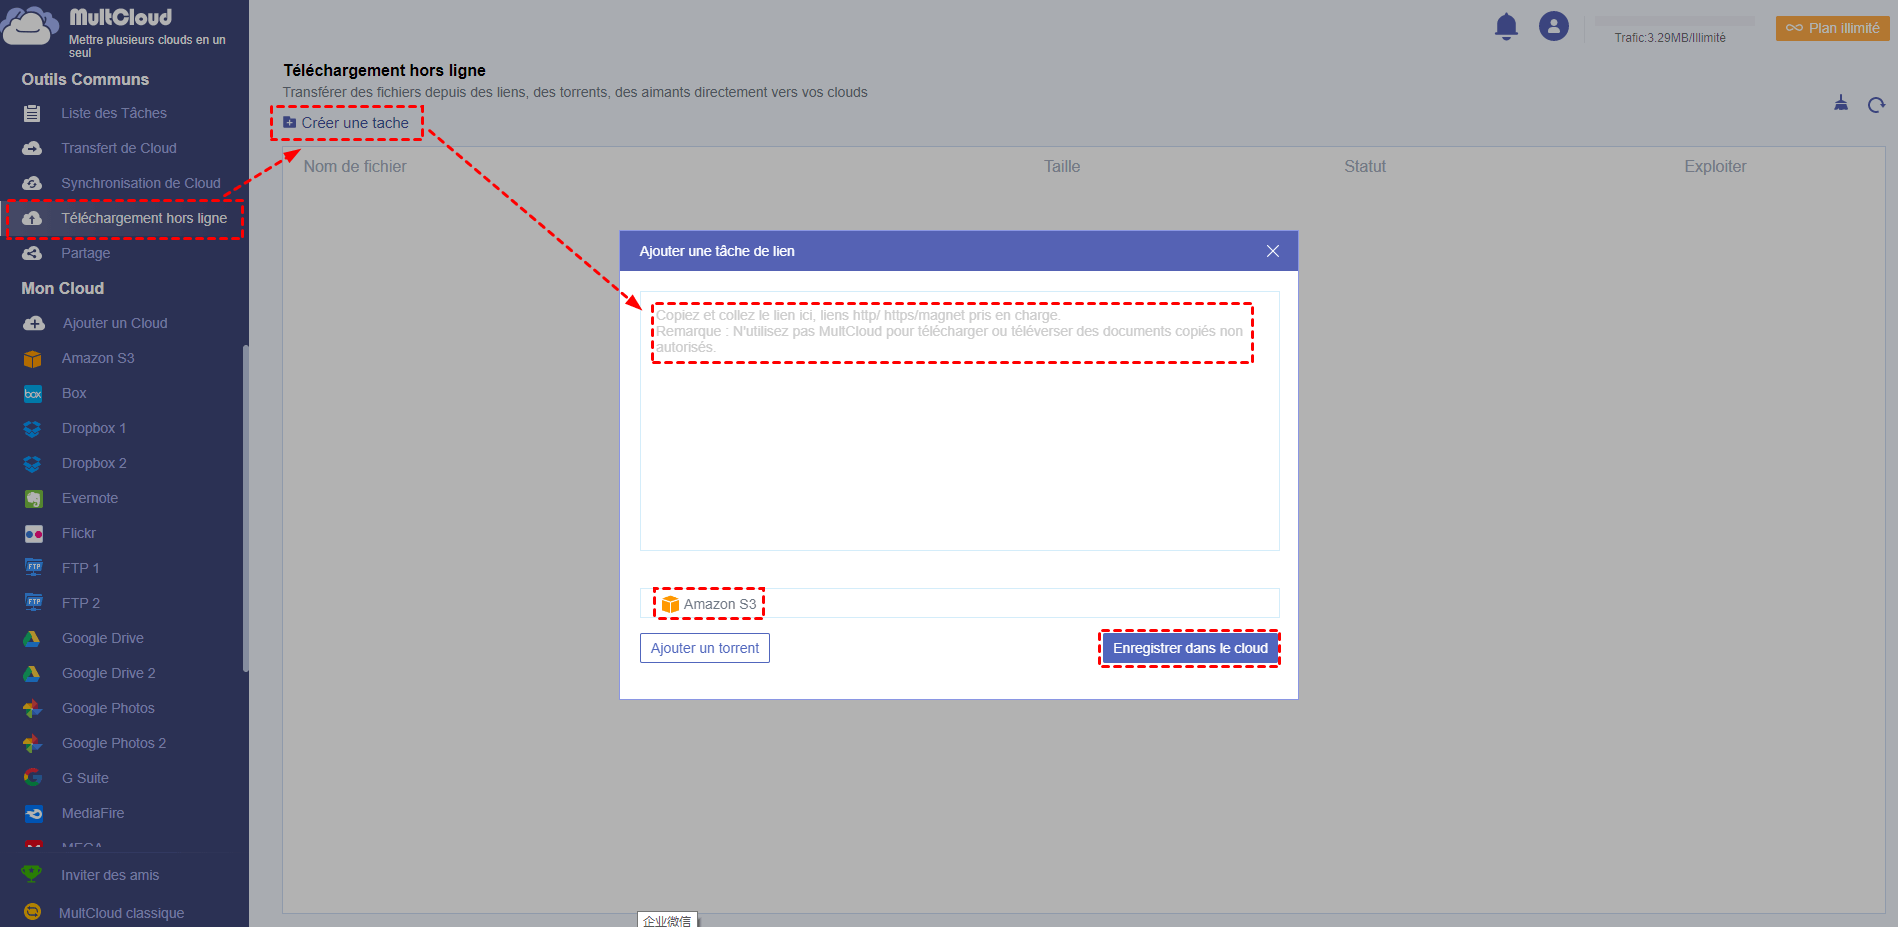Click Créer une tache button
The width and height of the screenshot is (1898, 927).
[346, 123]
